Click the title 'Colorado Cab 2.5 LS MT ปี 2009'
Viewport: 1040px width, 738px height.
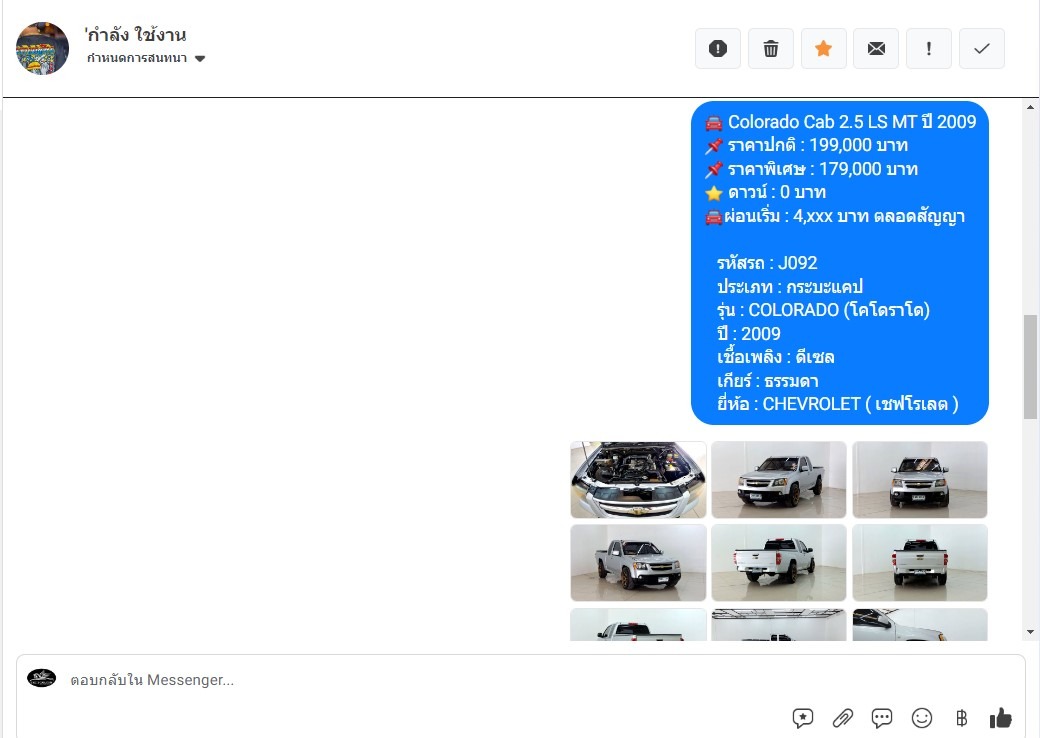click(852, 122)
